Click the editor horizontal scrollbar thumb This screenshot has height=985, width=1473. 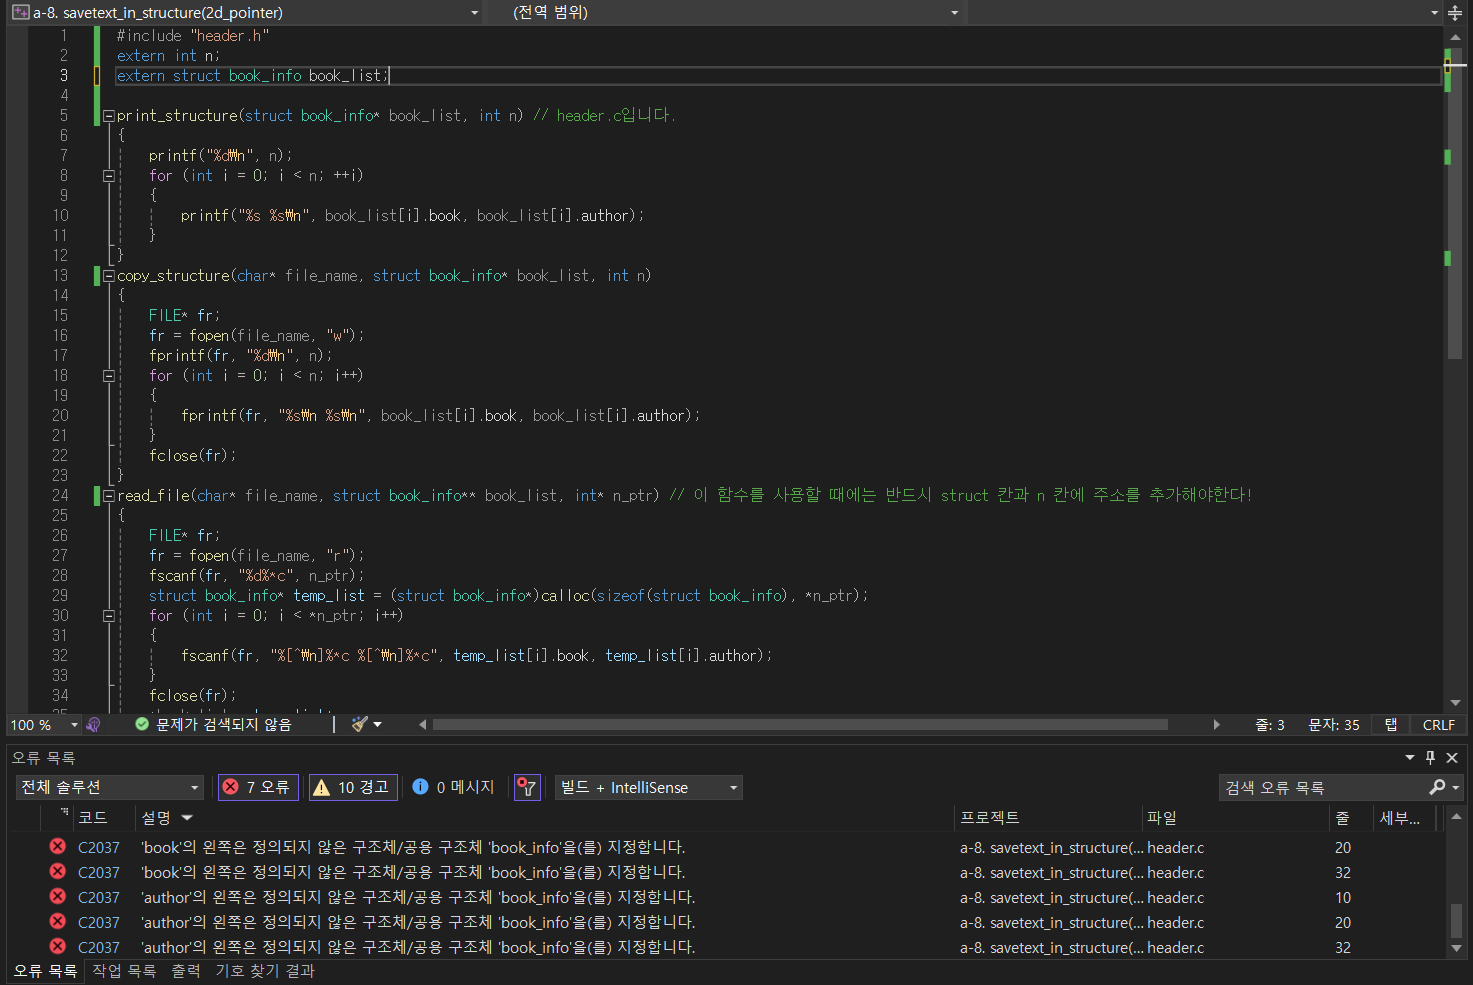(800, 725)
